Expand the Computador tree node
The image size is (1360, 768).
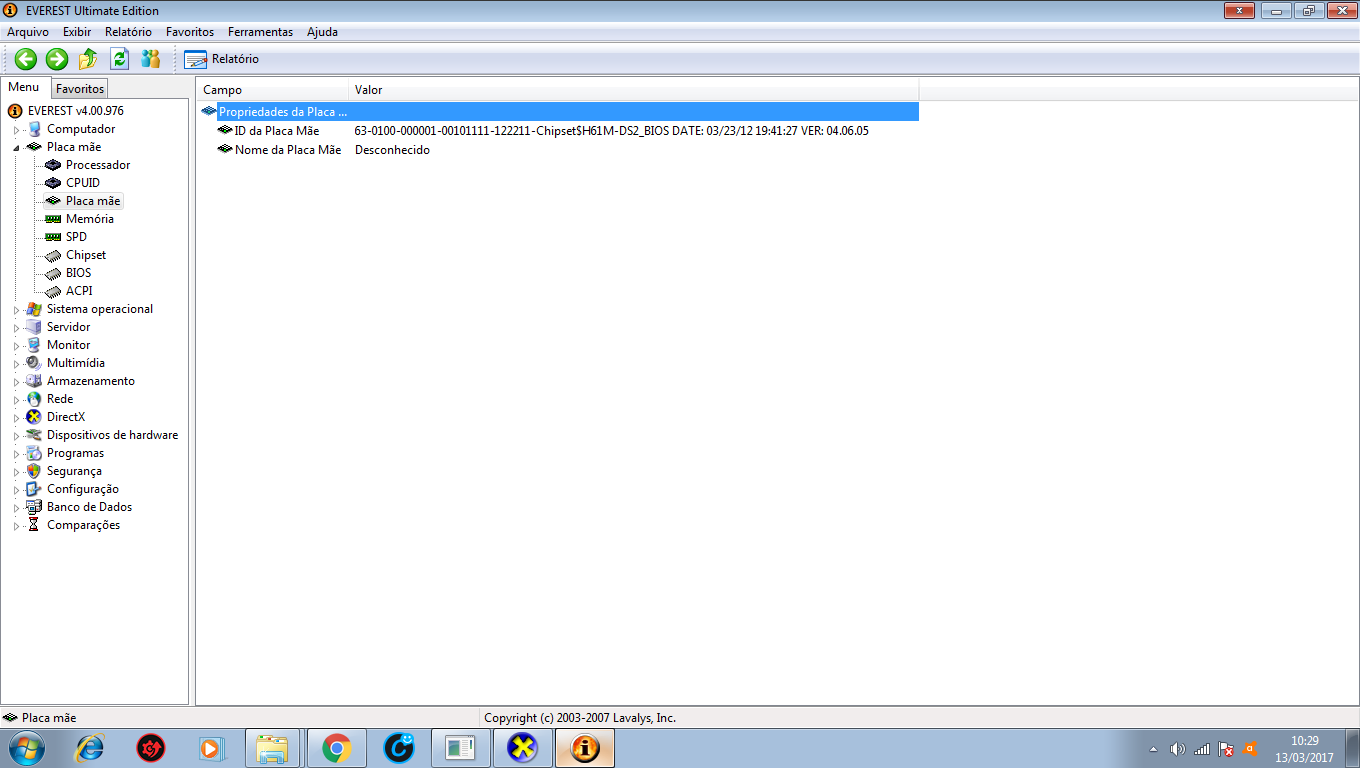click(x=16, y=130)
